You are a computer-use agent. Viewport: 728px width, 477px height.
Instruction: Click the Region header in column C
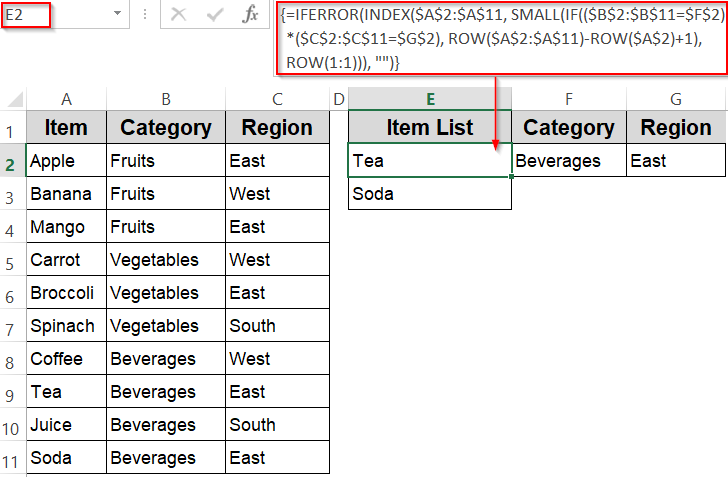[277, 128]
